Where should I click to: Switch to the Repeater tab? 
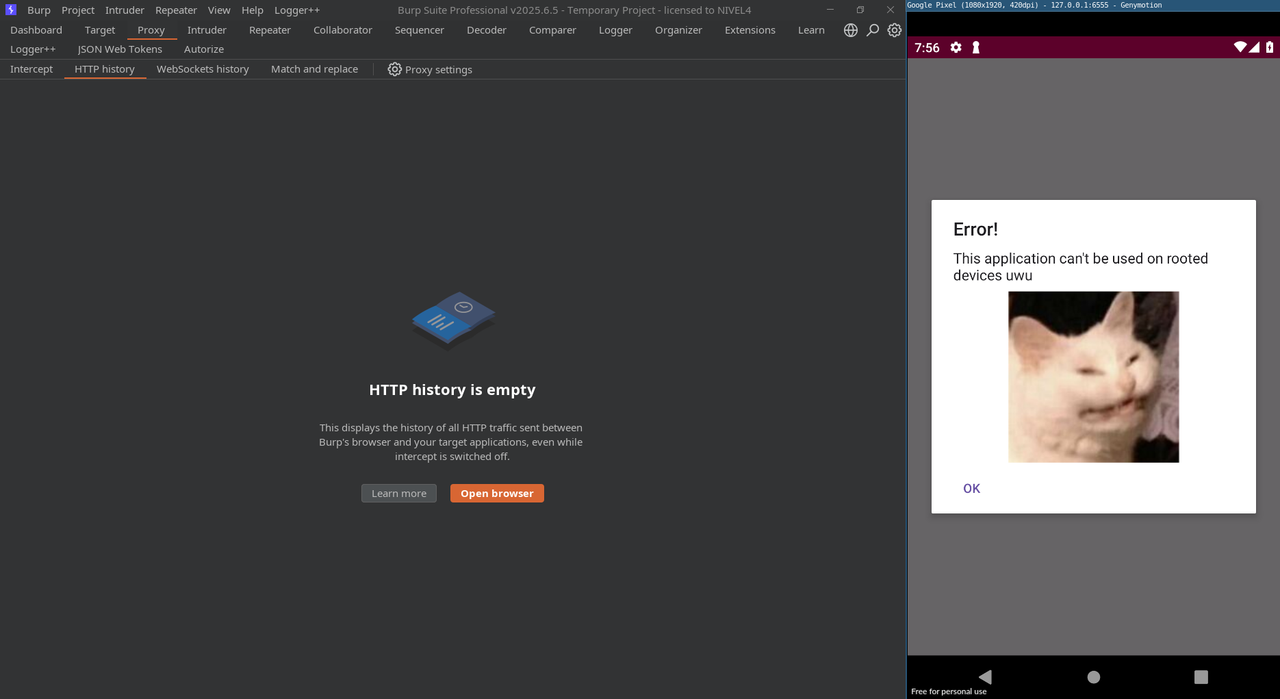270,30
